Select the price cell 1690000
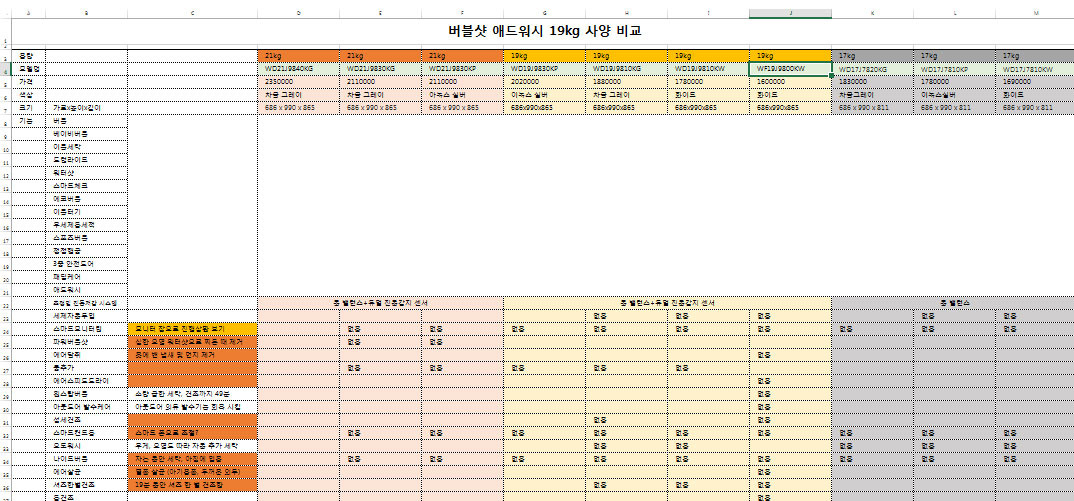 pyautogui.click(x=1036, y=81)
